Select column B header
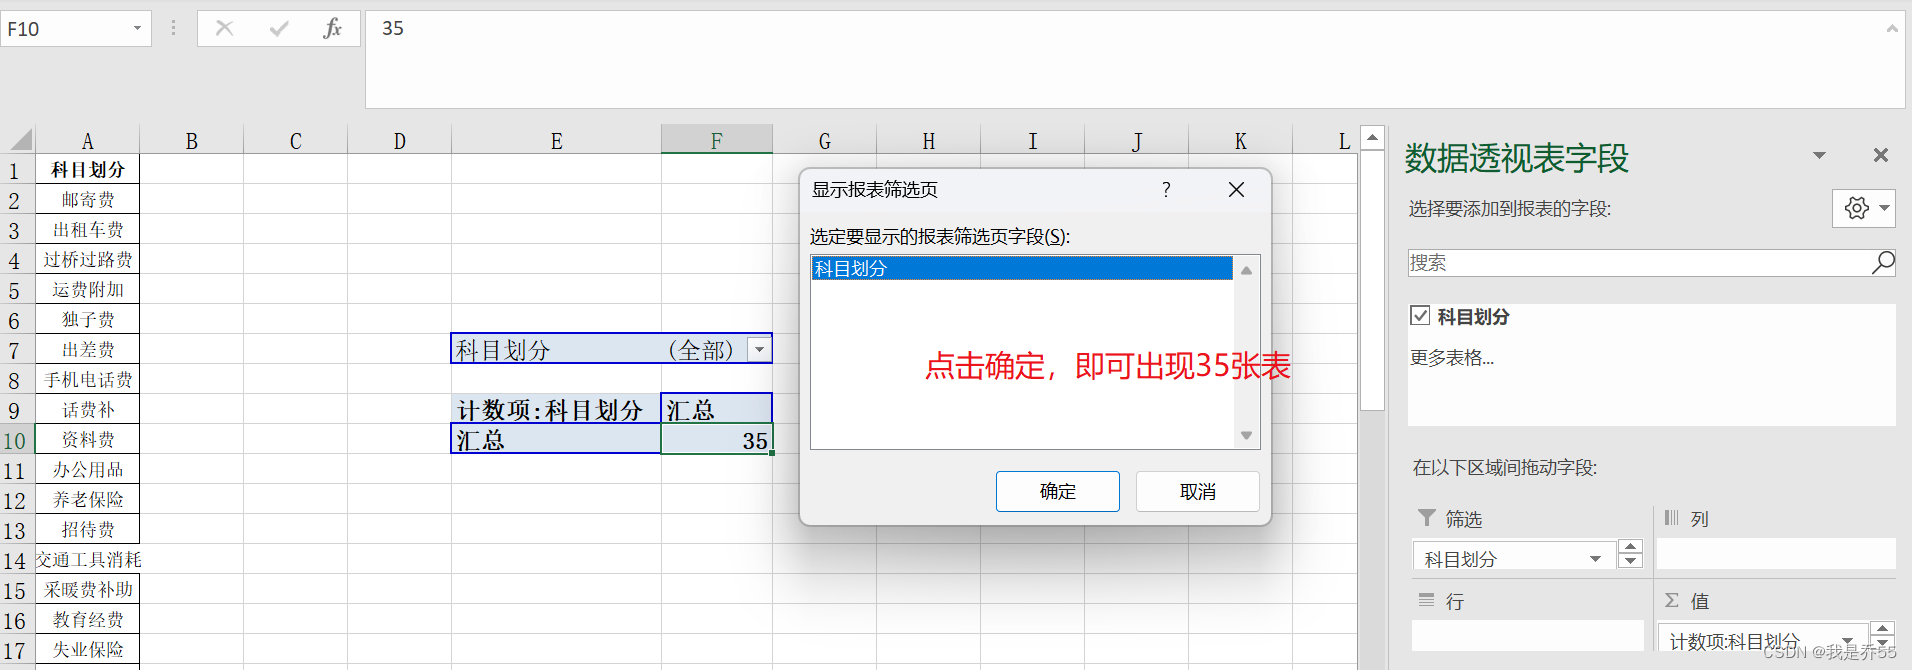Viewport: 1912px width, 670px height. 191,140
